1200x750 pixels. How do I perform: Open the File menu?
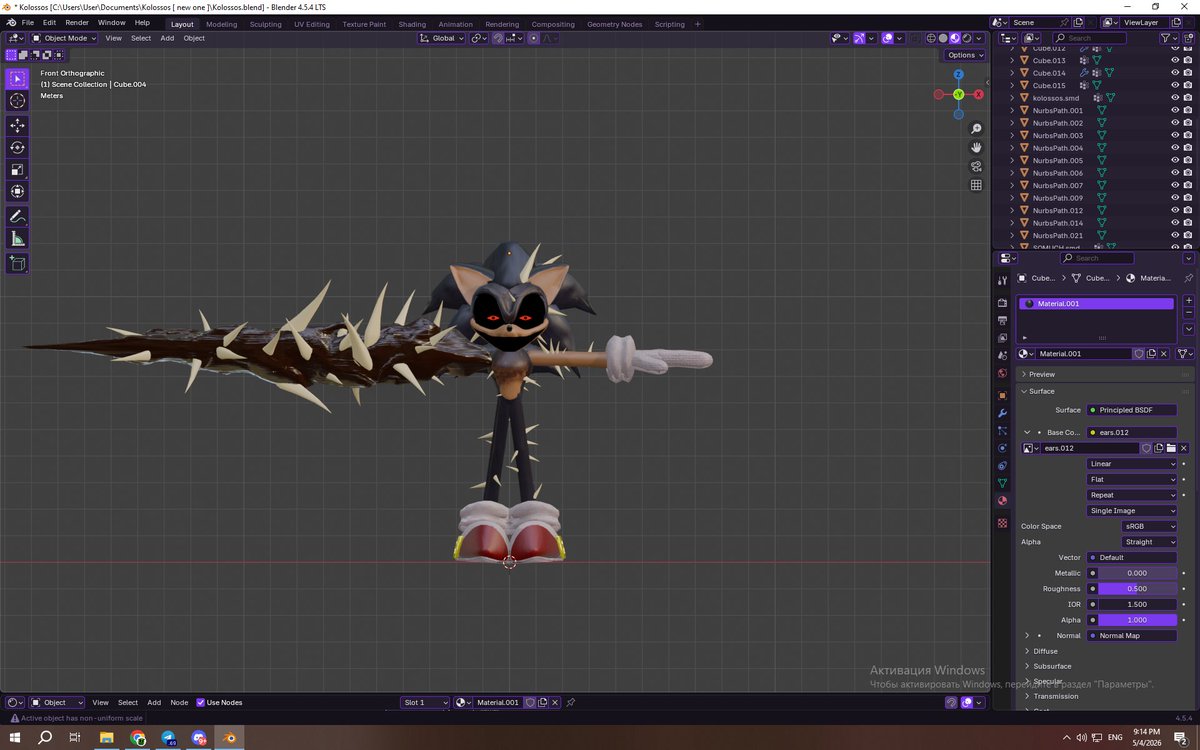[x=27, y=22]
